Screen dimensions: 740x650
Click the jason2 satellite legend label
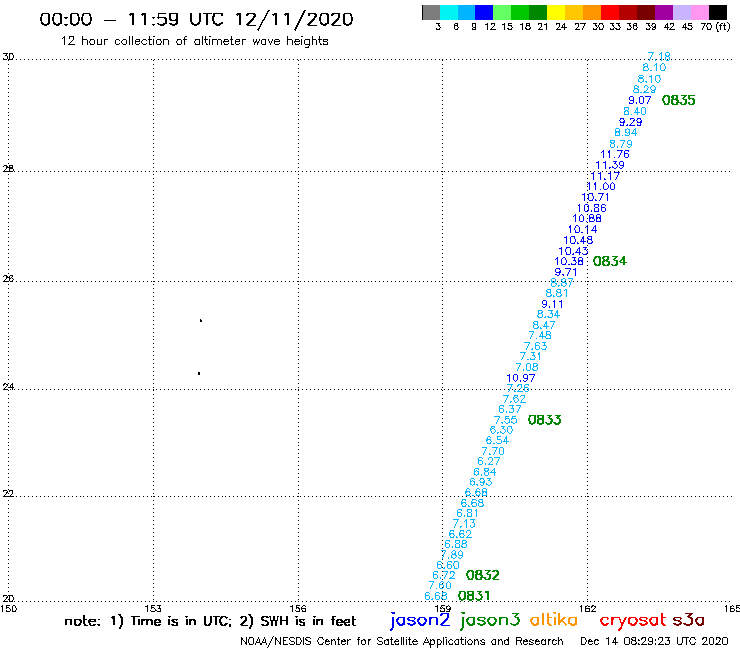pos(420,620)
